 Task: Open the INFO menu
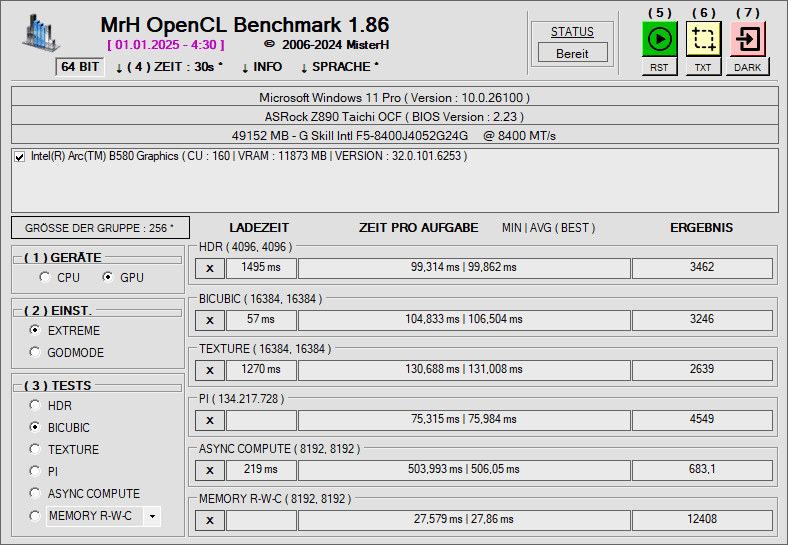[x=261, y=67]
